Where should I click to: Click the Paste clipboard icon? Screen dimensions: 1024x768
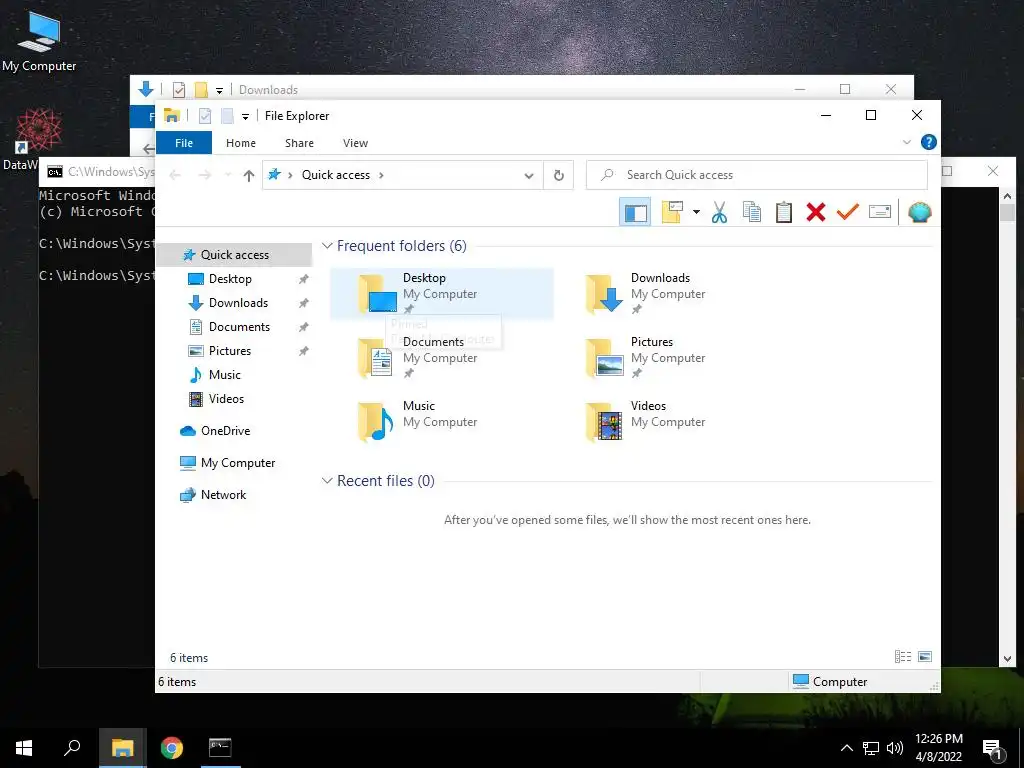coord(784,212)
